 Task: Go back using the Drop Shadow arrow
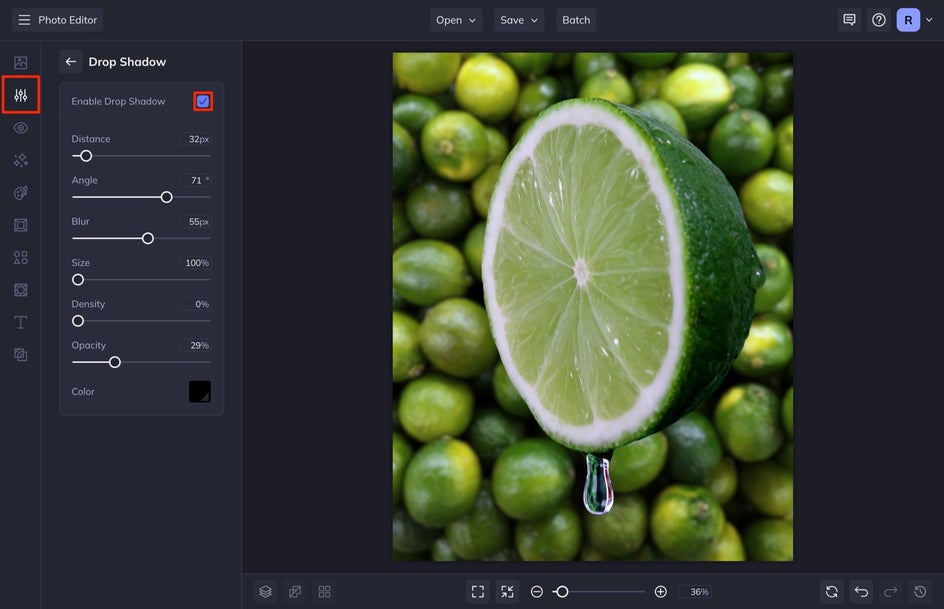pyautogui.click(x=71, y=62)
